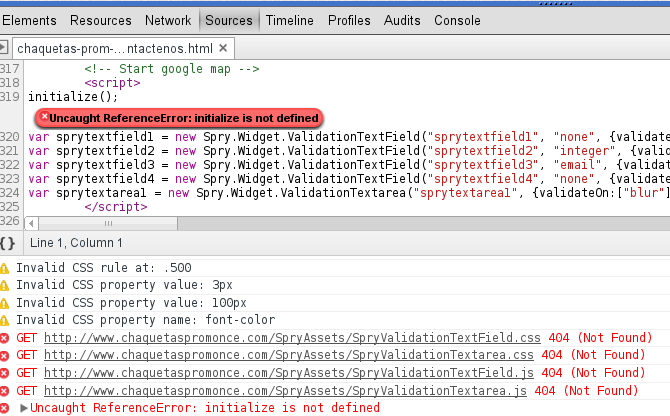Click the warning icon beside Invalid CSS rule at: .500
Screen dimensions: 670x416
pyautogui.click(x=4, y=269)
